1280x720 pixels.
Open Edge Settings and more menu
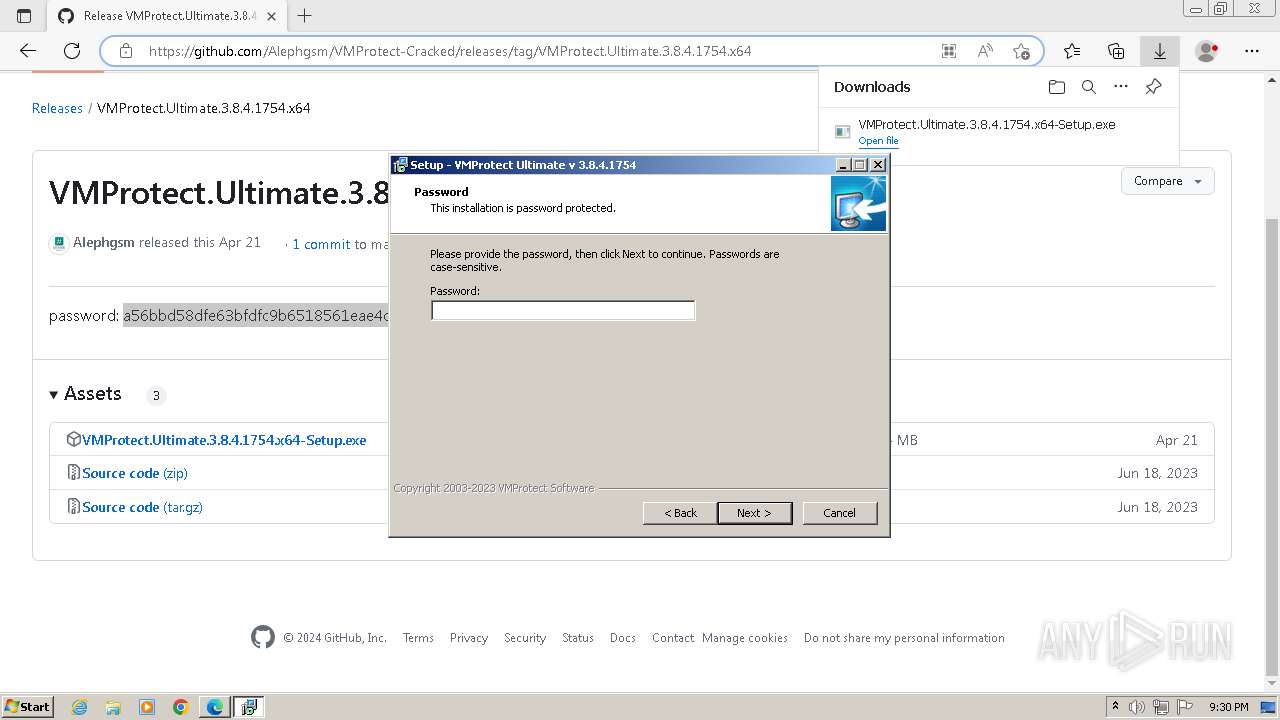[x=1252, y=51]
